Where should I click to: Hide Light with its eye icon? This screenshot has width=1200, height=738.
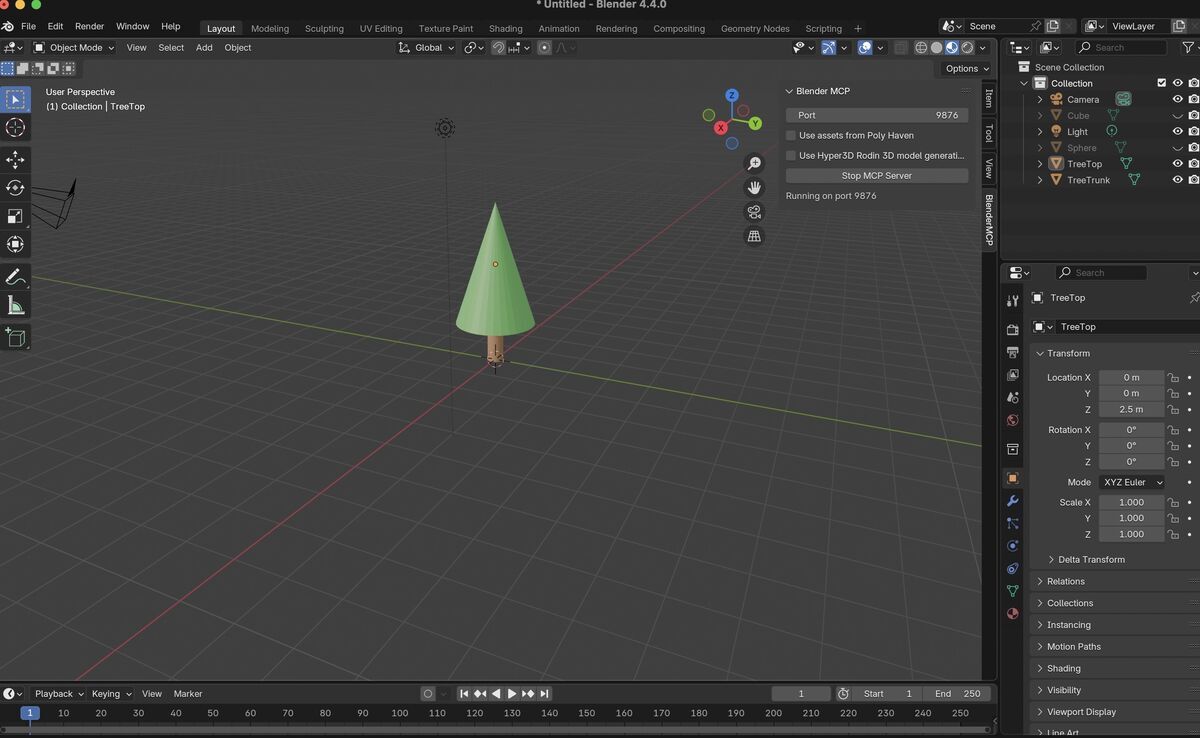1177,131
